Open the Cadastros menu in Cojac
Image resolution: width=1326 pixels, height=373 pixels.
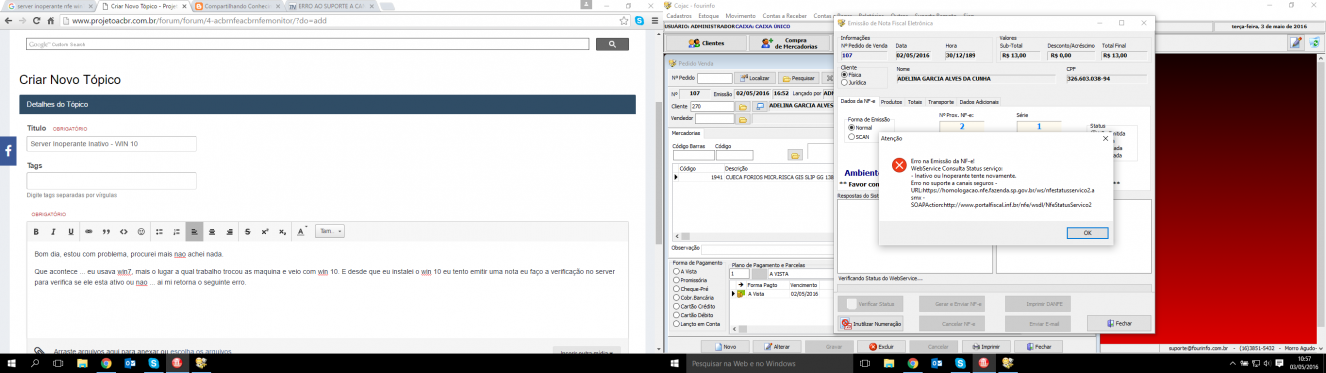pos(678,15)
